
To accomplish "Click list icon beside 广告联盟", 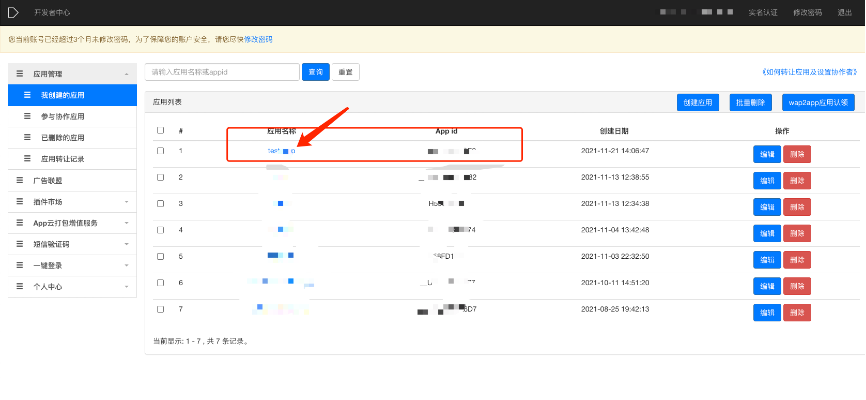I will (x=20, y=180).
